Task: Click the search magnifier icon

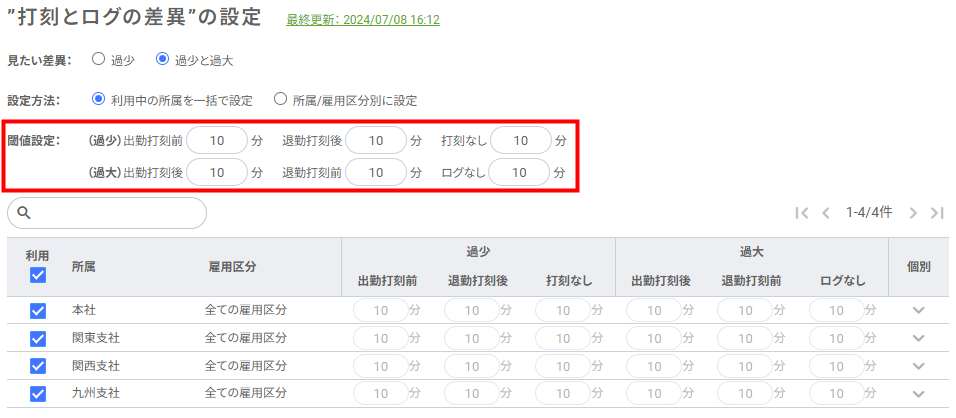Action: pyautogui.click(x=25, y=213)
